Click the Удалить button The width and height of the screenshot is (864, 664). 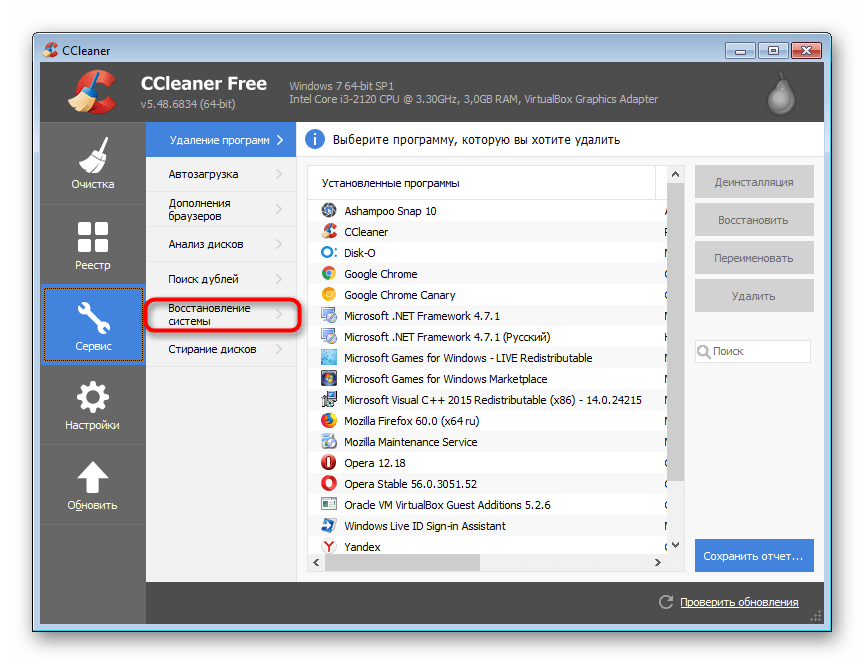coord(754,296)
